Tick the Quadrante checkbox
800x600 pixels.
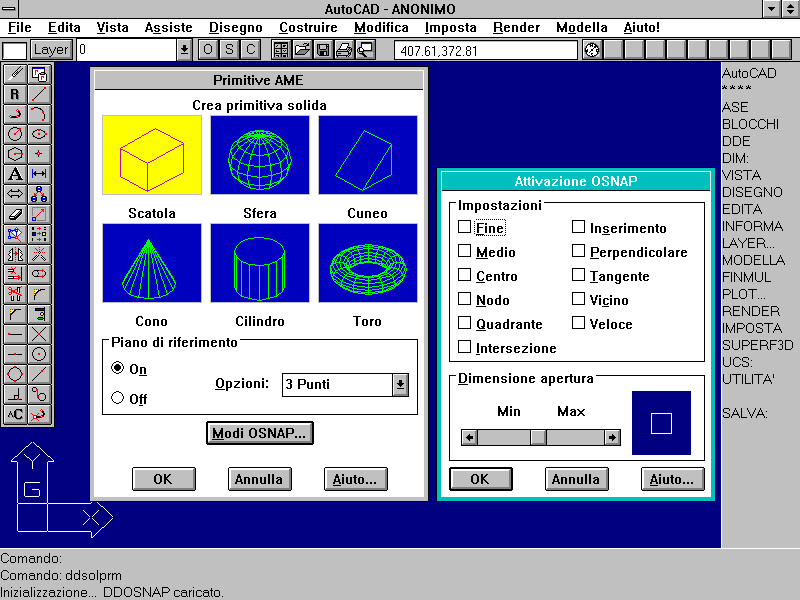(x=464, y=322)
